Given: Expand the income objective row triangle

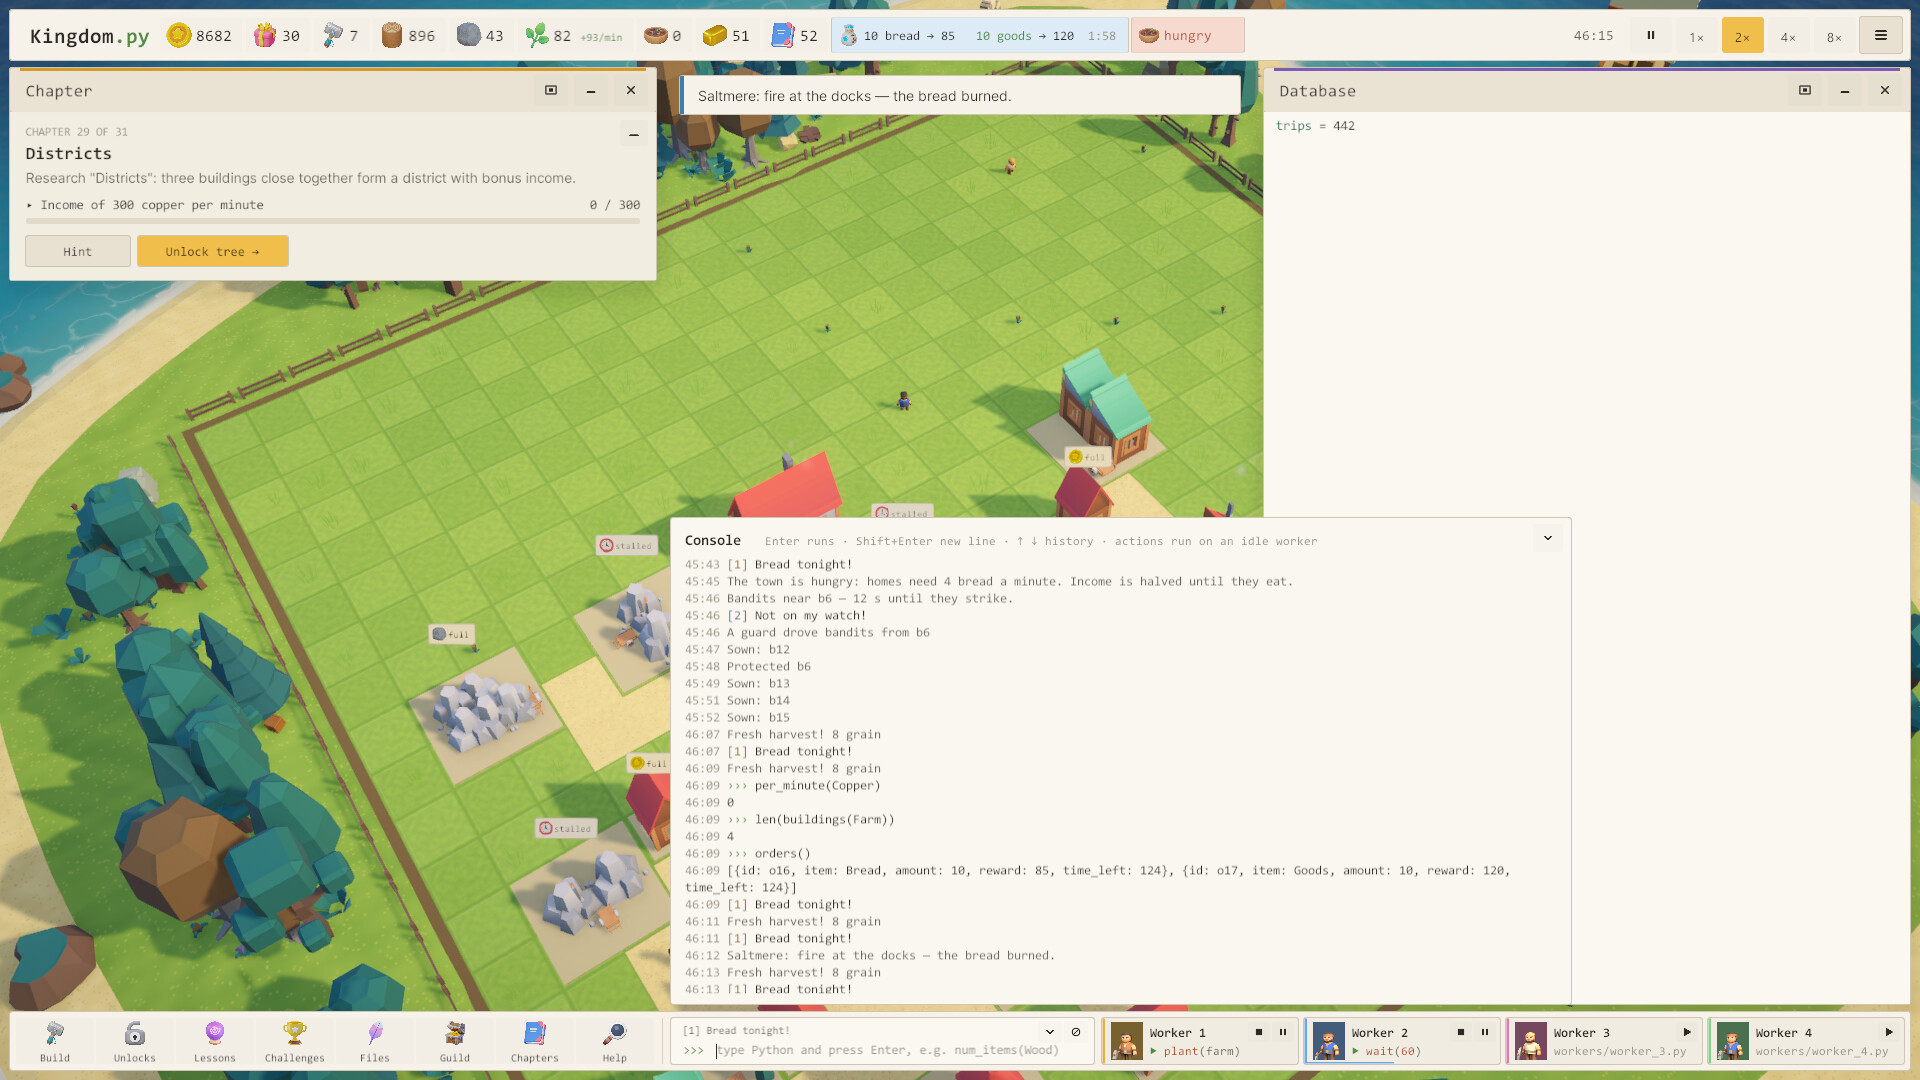Looking at the screenshot, I should pyautogui.click(x=30, y=205).
